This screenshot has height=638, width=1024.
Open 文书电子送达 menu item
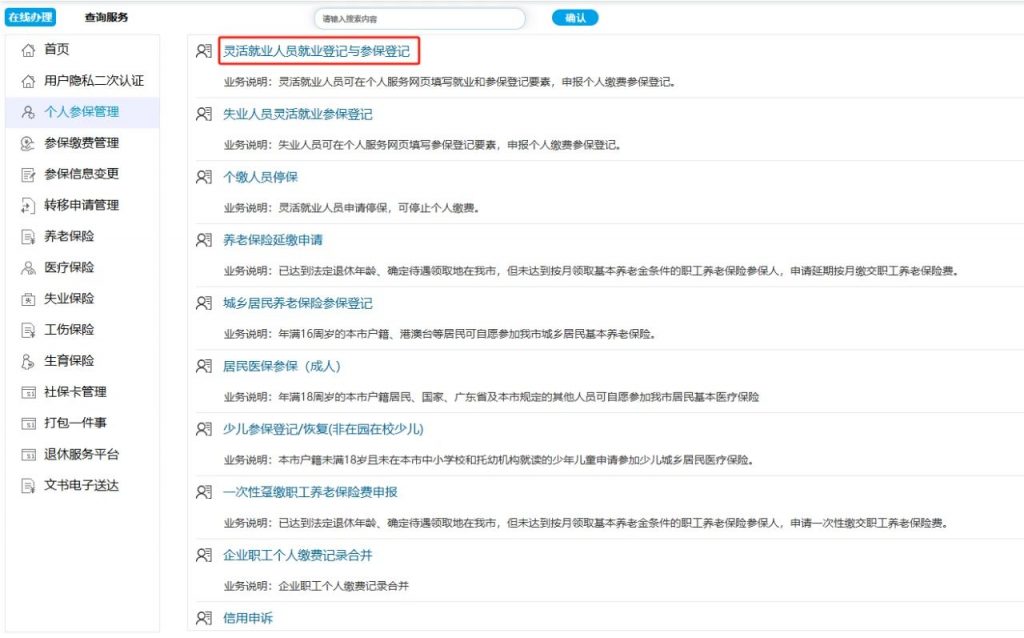tap(82, 486)
